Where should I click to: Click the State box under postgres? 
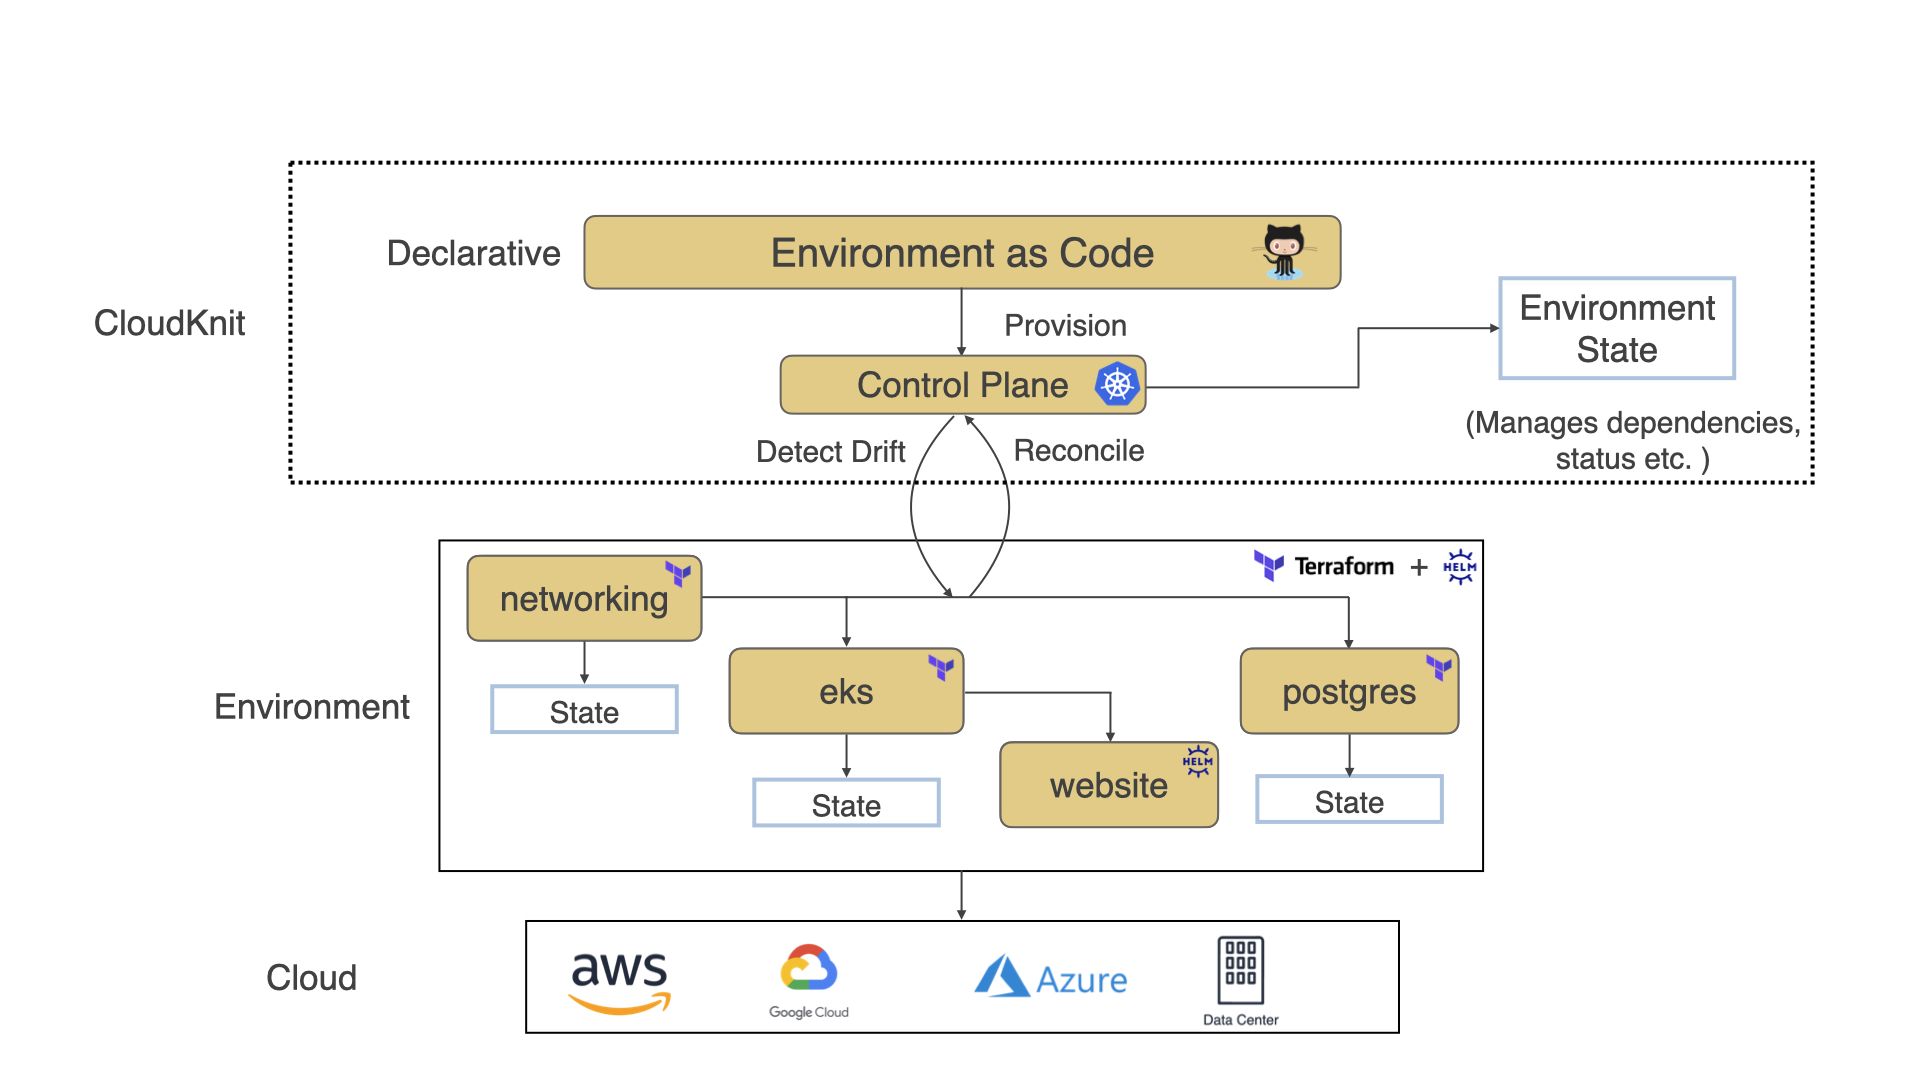coord(1349,800)
